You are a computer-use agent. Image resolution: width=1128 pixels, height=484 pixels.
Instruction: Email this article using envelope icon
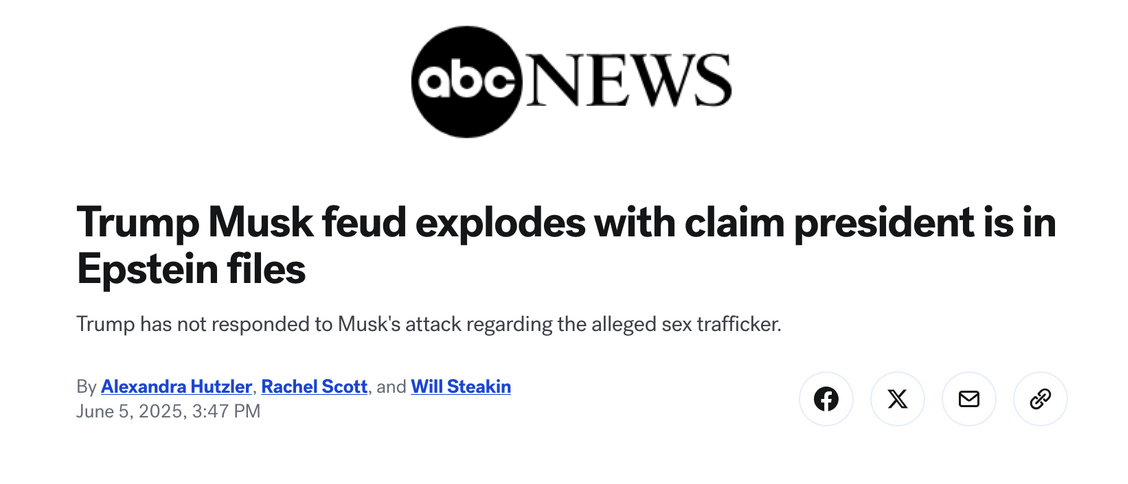(968, 399)
